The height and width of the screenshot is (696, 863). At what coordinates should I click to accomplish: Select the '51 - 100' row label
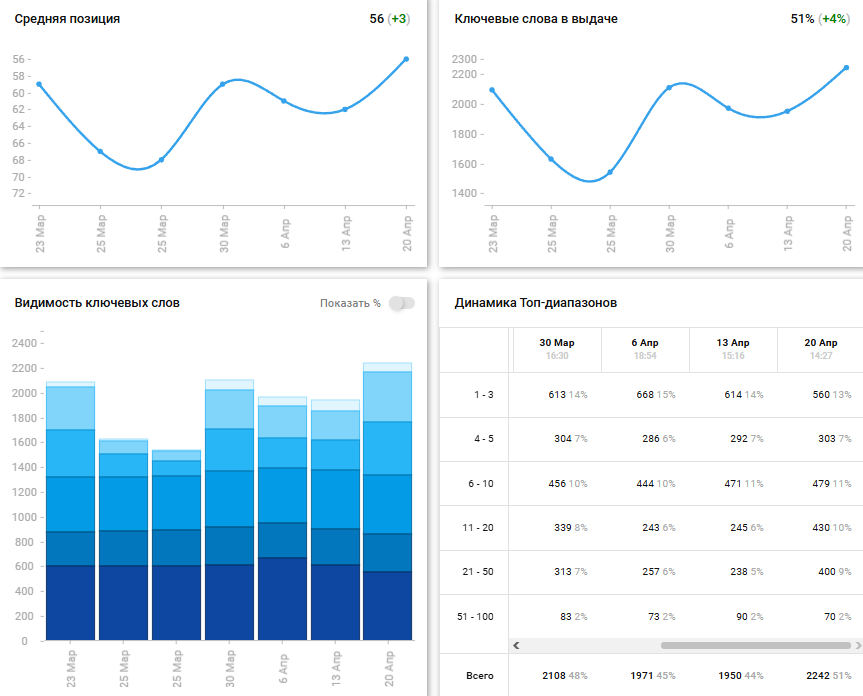coord(475,617)
